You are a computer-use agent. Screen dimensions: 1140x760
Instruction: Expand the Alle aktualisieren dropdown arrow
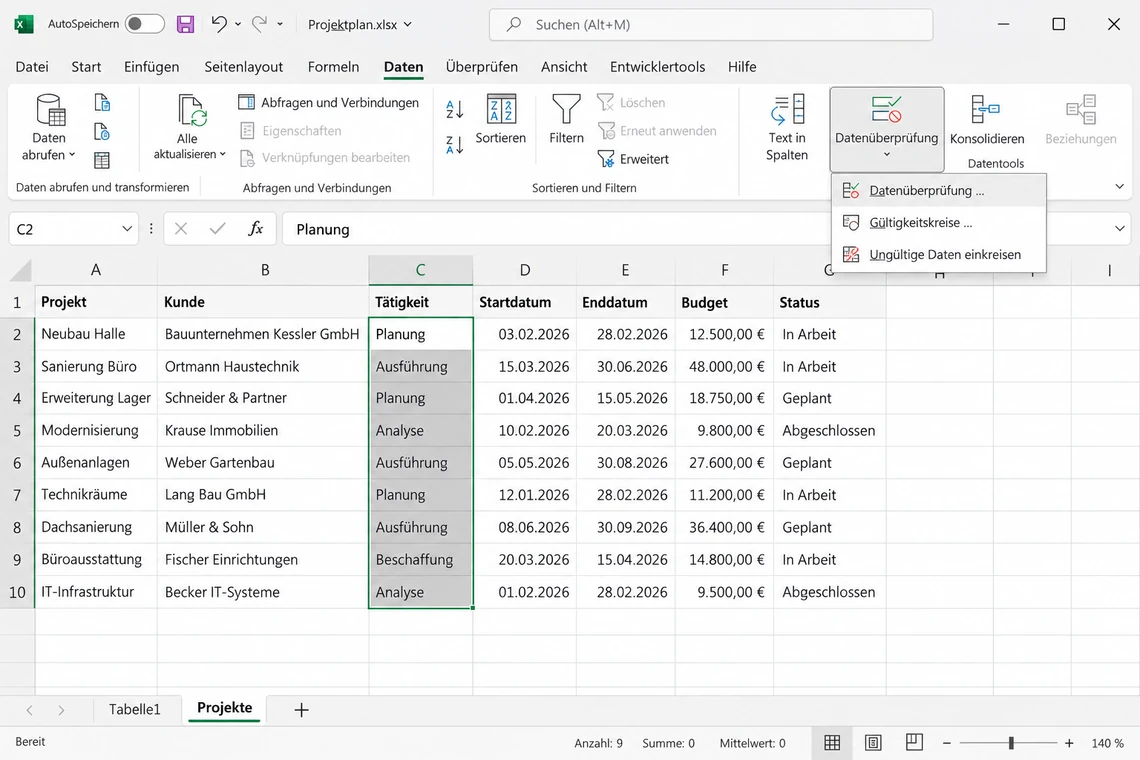(222, 154)
